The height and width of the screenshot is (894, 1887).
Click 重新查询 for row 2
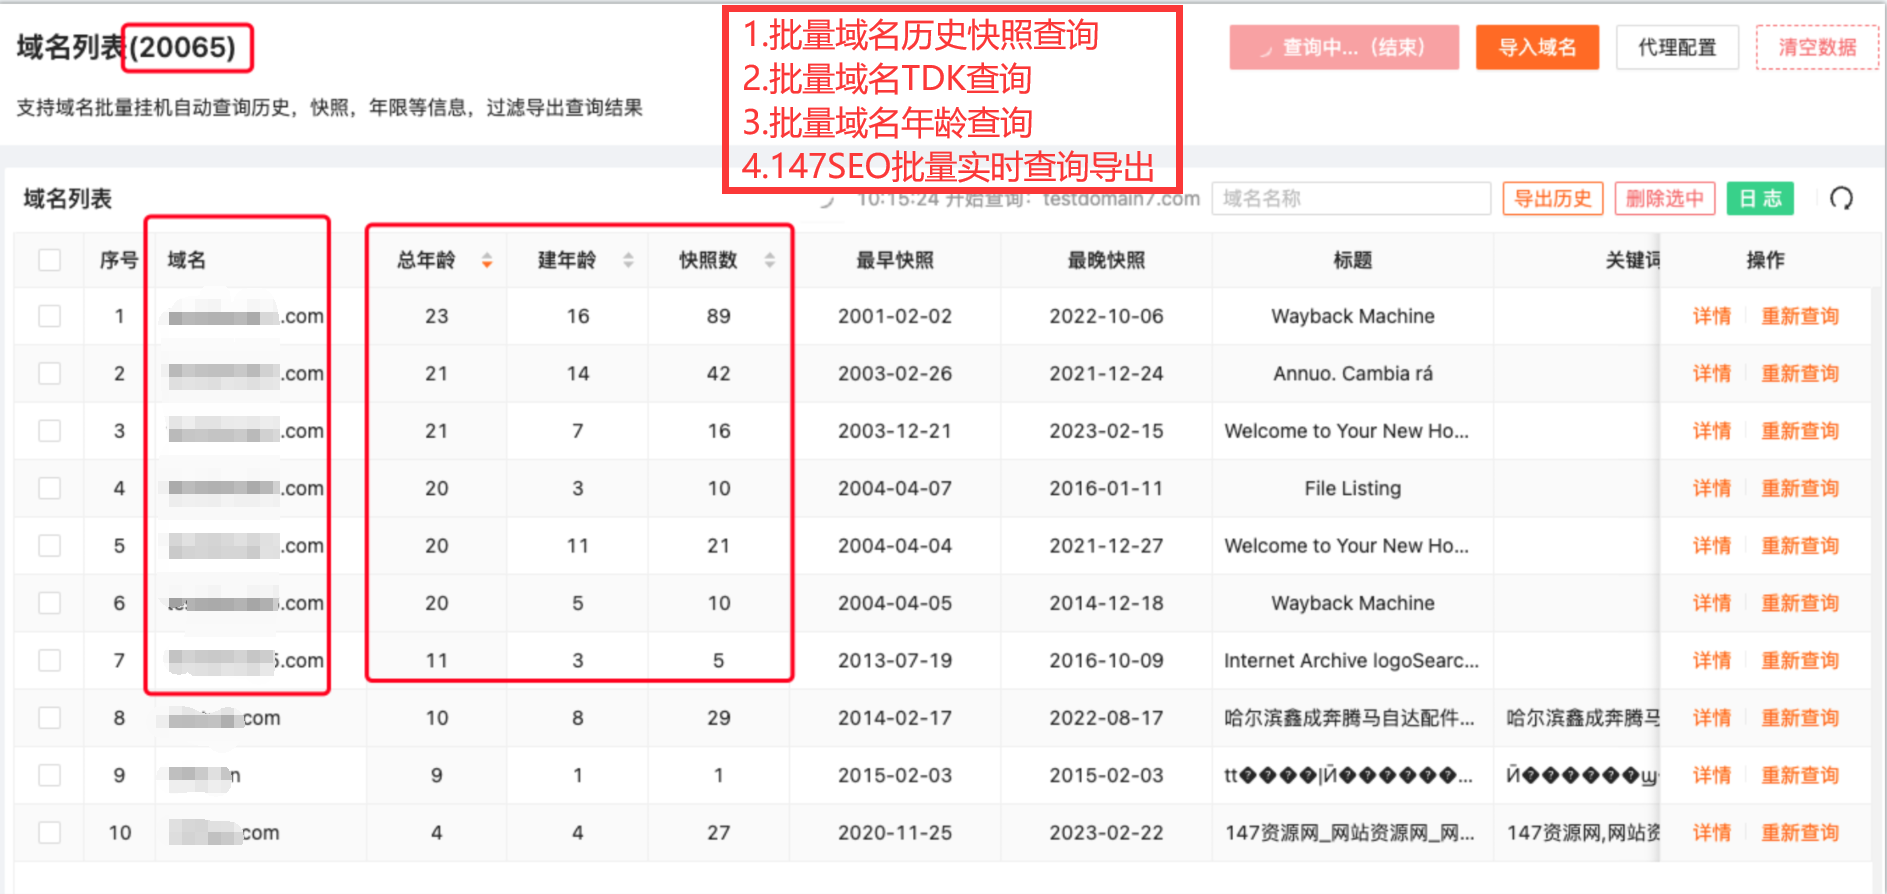click(x=1800, y=373)
